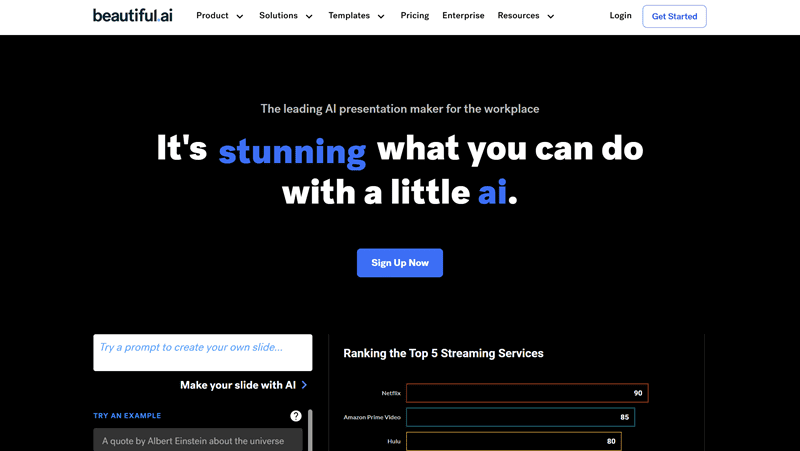Click the Sign Up Now button
The height and width of the screenshot is (451, 800).
coord(400,263)
